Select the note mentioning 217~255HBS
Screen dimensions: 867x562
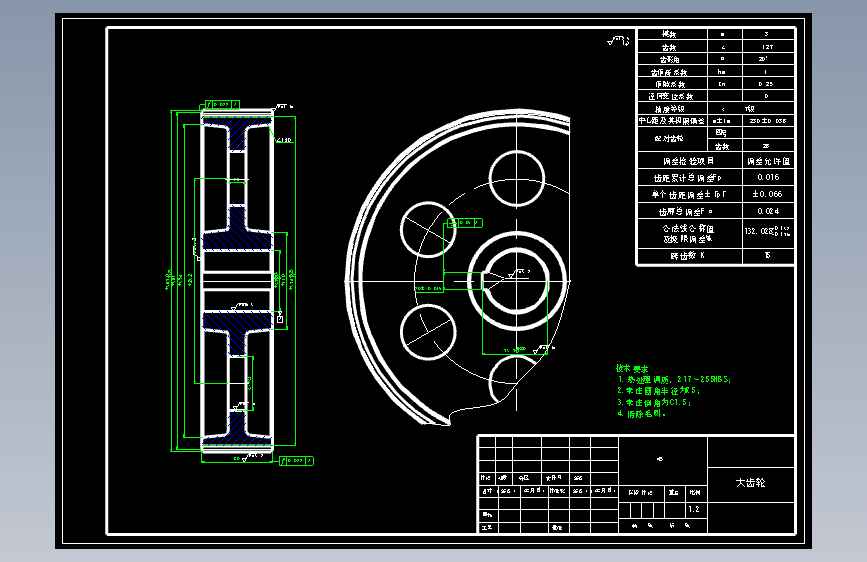point(675,379)
